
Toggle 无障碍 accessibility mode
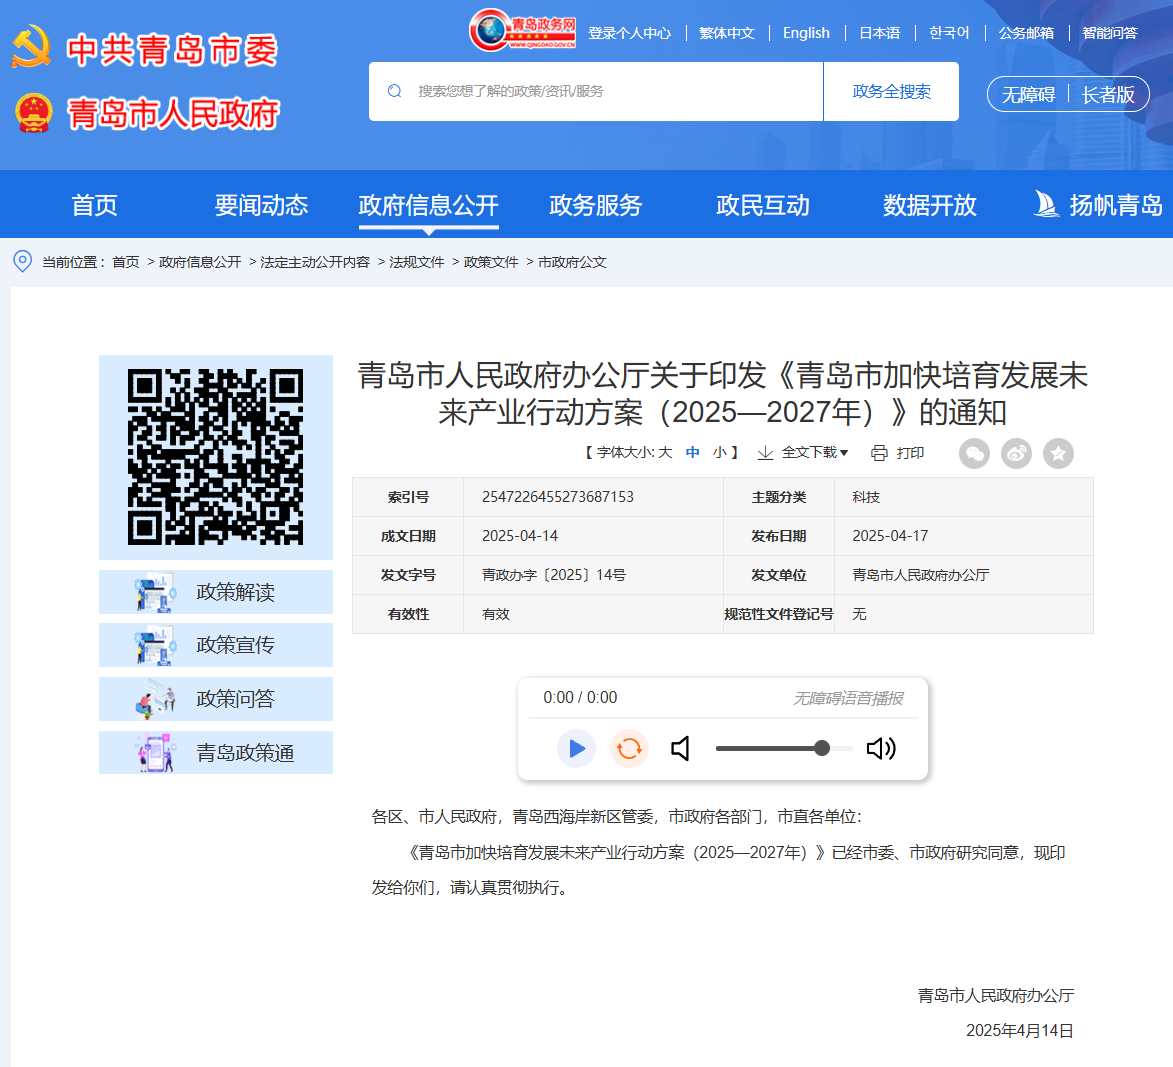click(1028, 95)
